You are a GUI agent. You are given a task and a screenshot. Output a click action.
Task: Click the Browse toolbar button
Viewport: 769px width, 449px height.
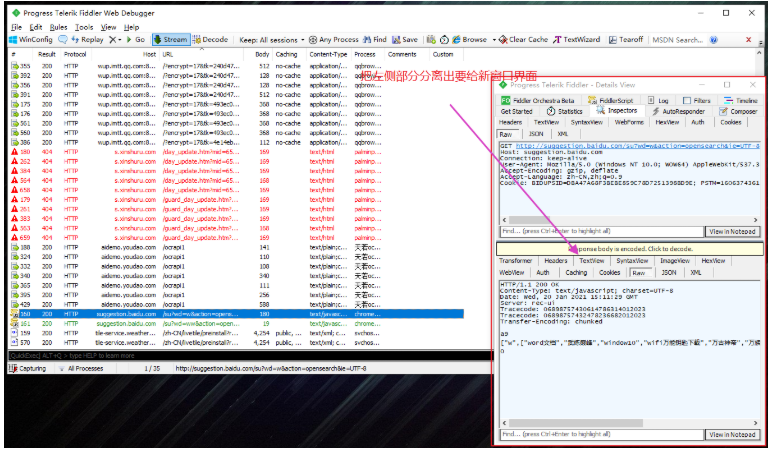[469, 40]
